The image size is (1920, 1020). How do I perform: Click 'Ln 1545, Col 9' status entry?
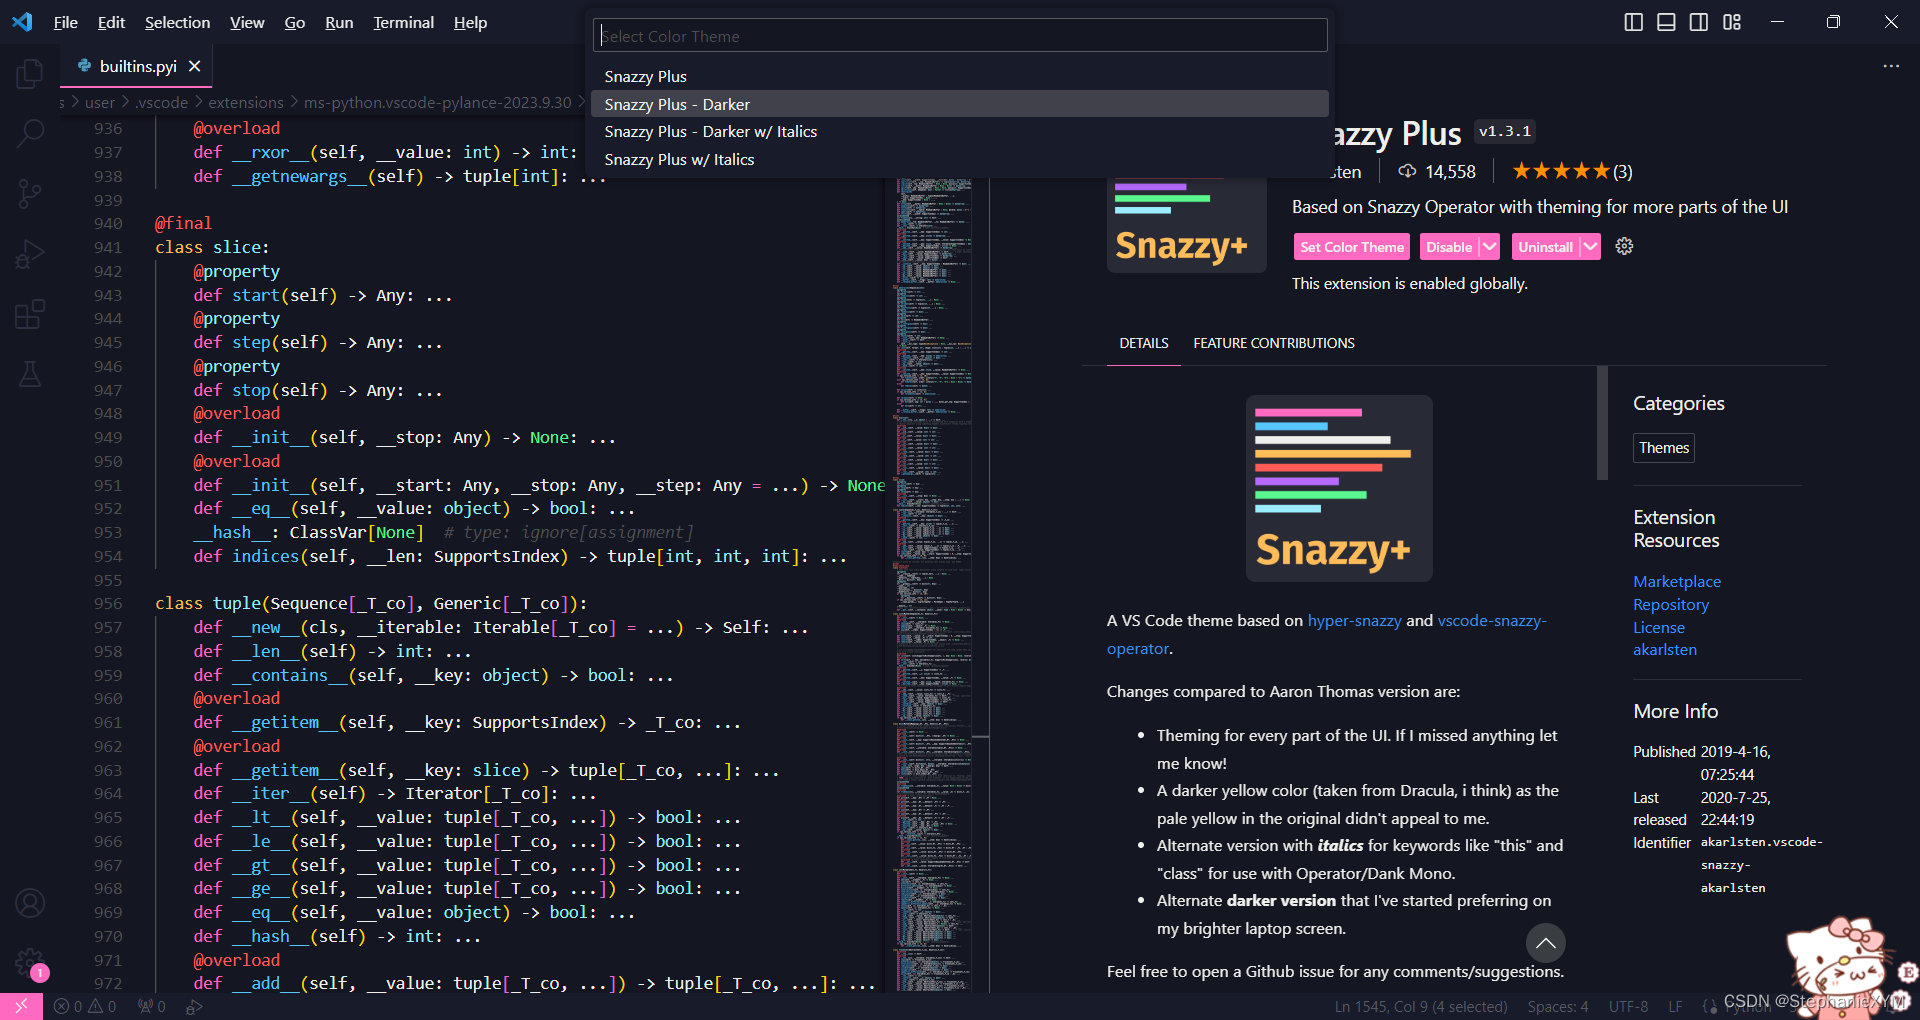coord(1420,1007)
